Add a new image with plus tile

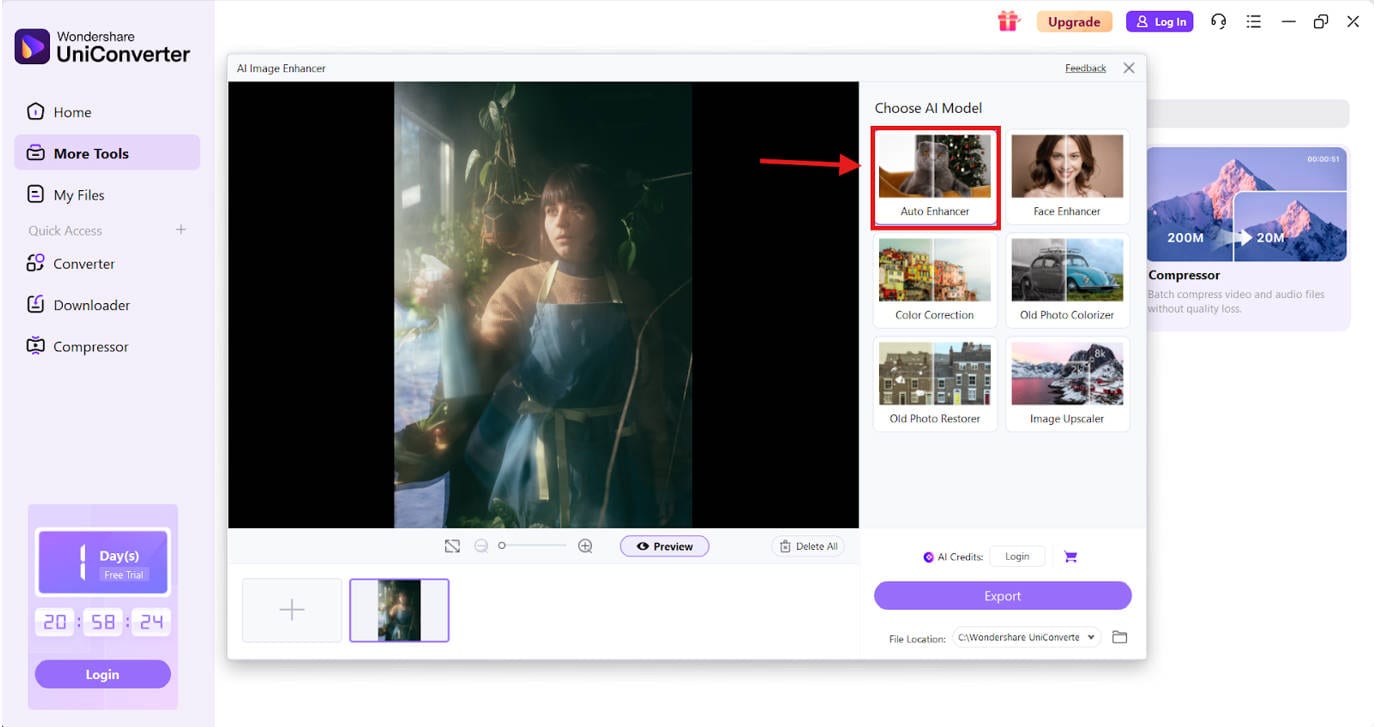[x=292, y=610]
